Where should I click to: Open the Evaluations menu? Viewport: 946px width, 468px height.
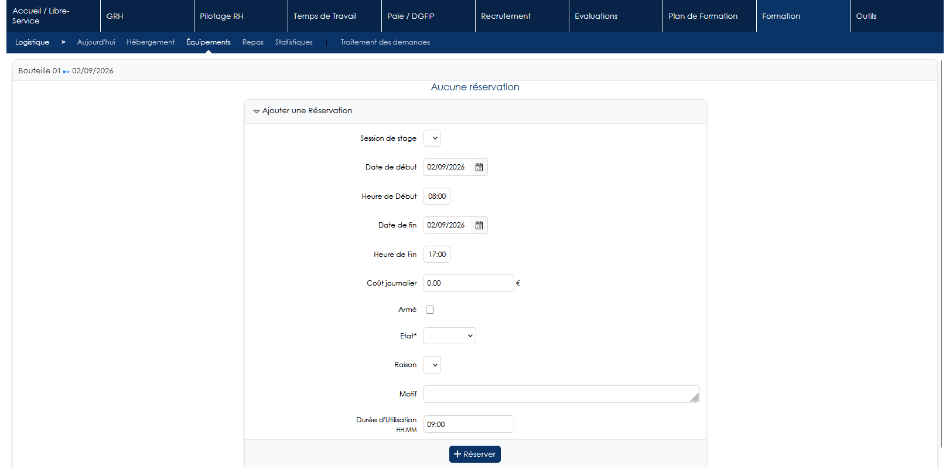point(615,16)
